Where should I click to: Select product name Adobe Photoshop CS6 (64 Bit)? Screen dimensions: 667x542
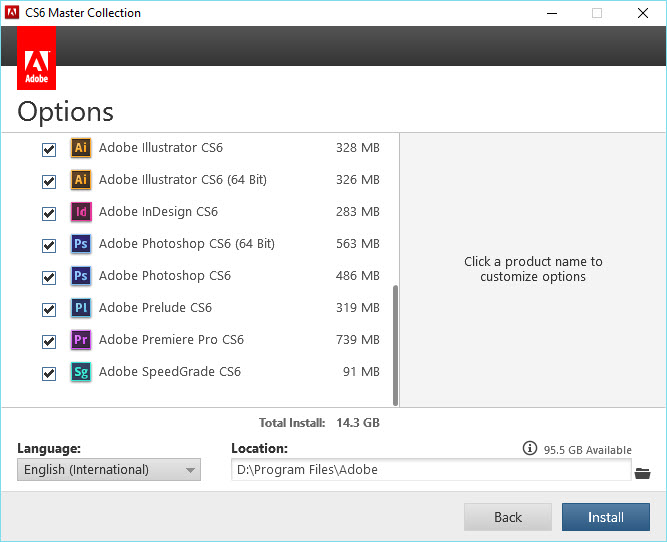tap(187, 244)
